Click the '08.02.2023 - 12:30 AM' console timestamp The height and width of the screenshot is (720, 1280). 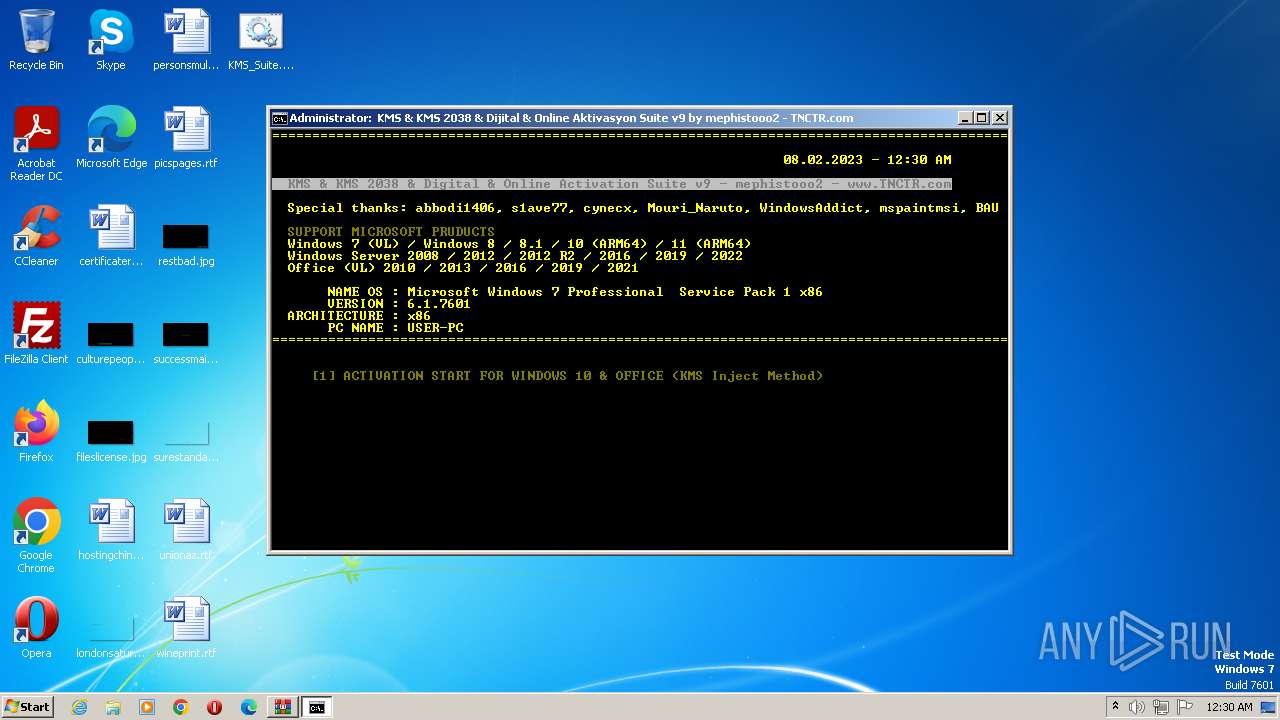point(867,160)
